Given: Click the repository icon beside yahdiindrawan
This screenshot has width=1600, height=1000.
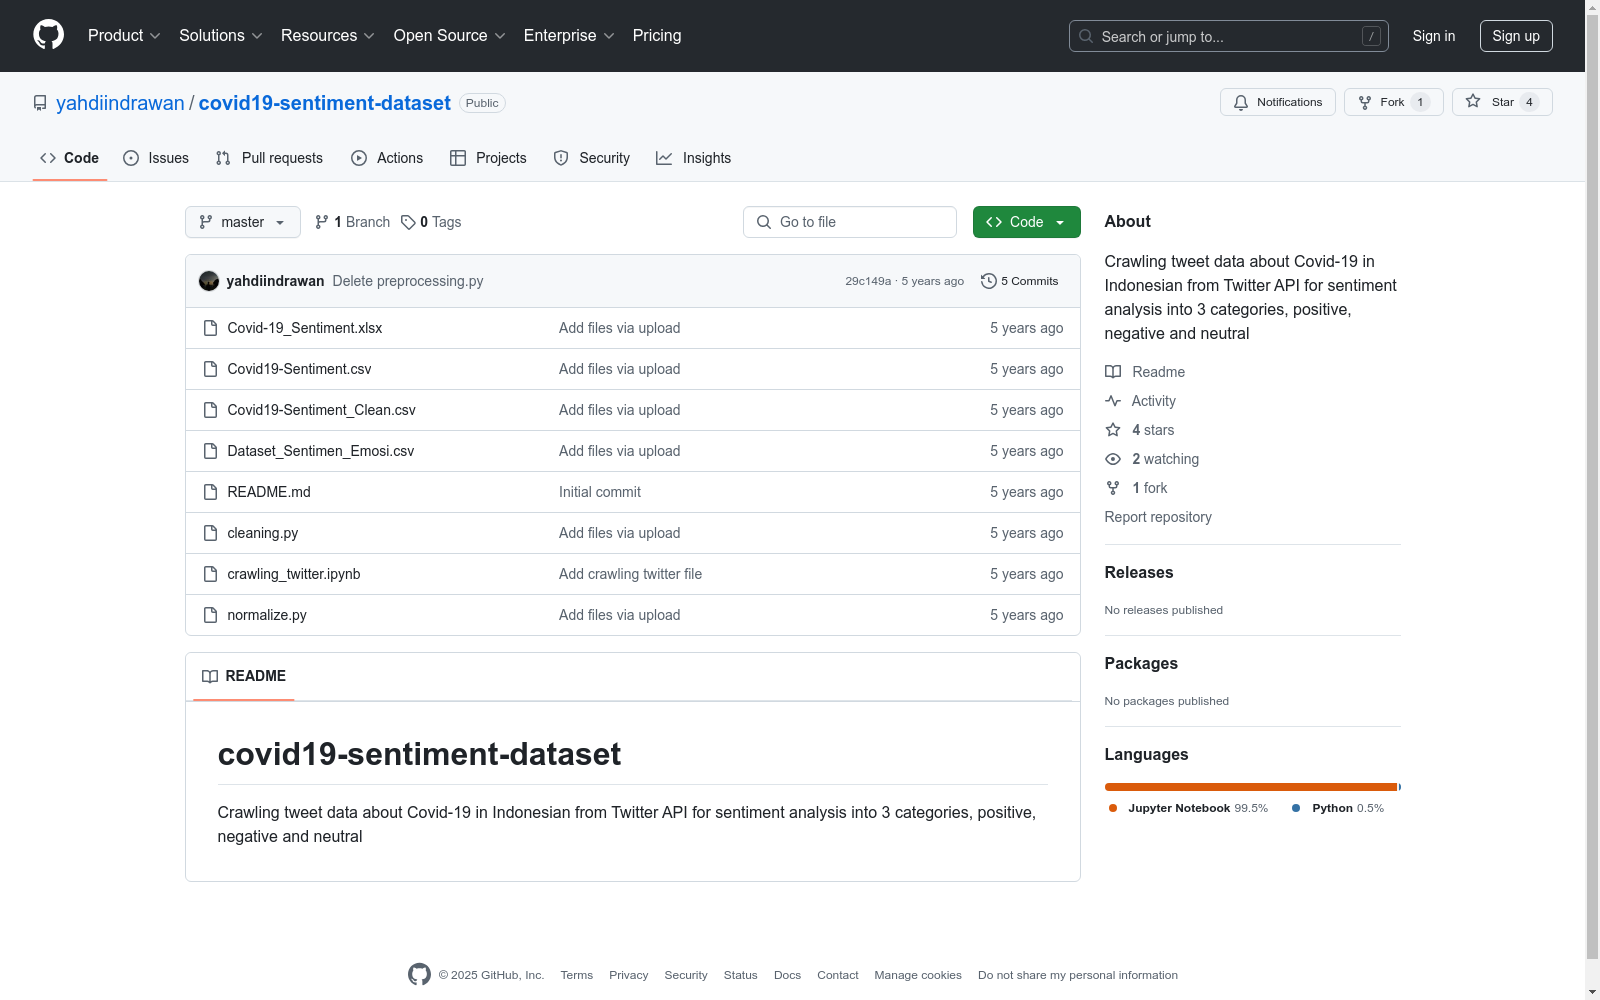Looking at the screenshot, I should click(x=40, y=103).
